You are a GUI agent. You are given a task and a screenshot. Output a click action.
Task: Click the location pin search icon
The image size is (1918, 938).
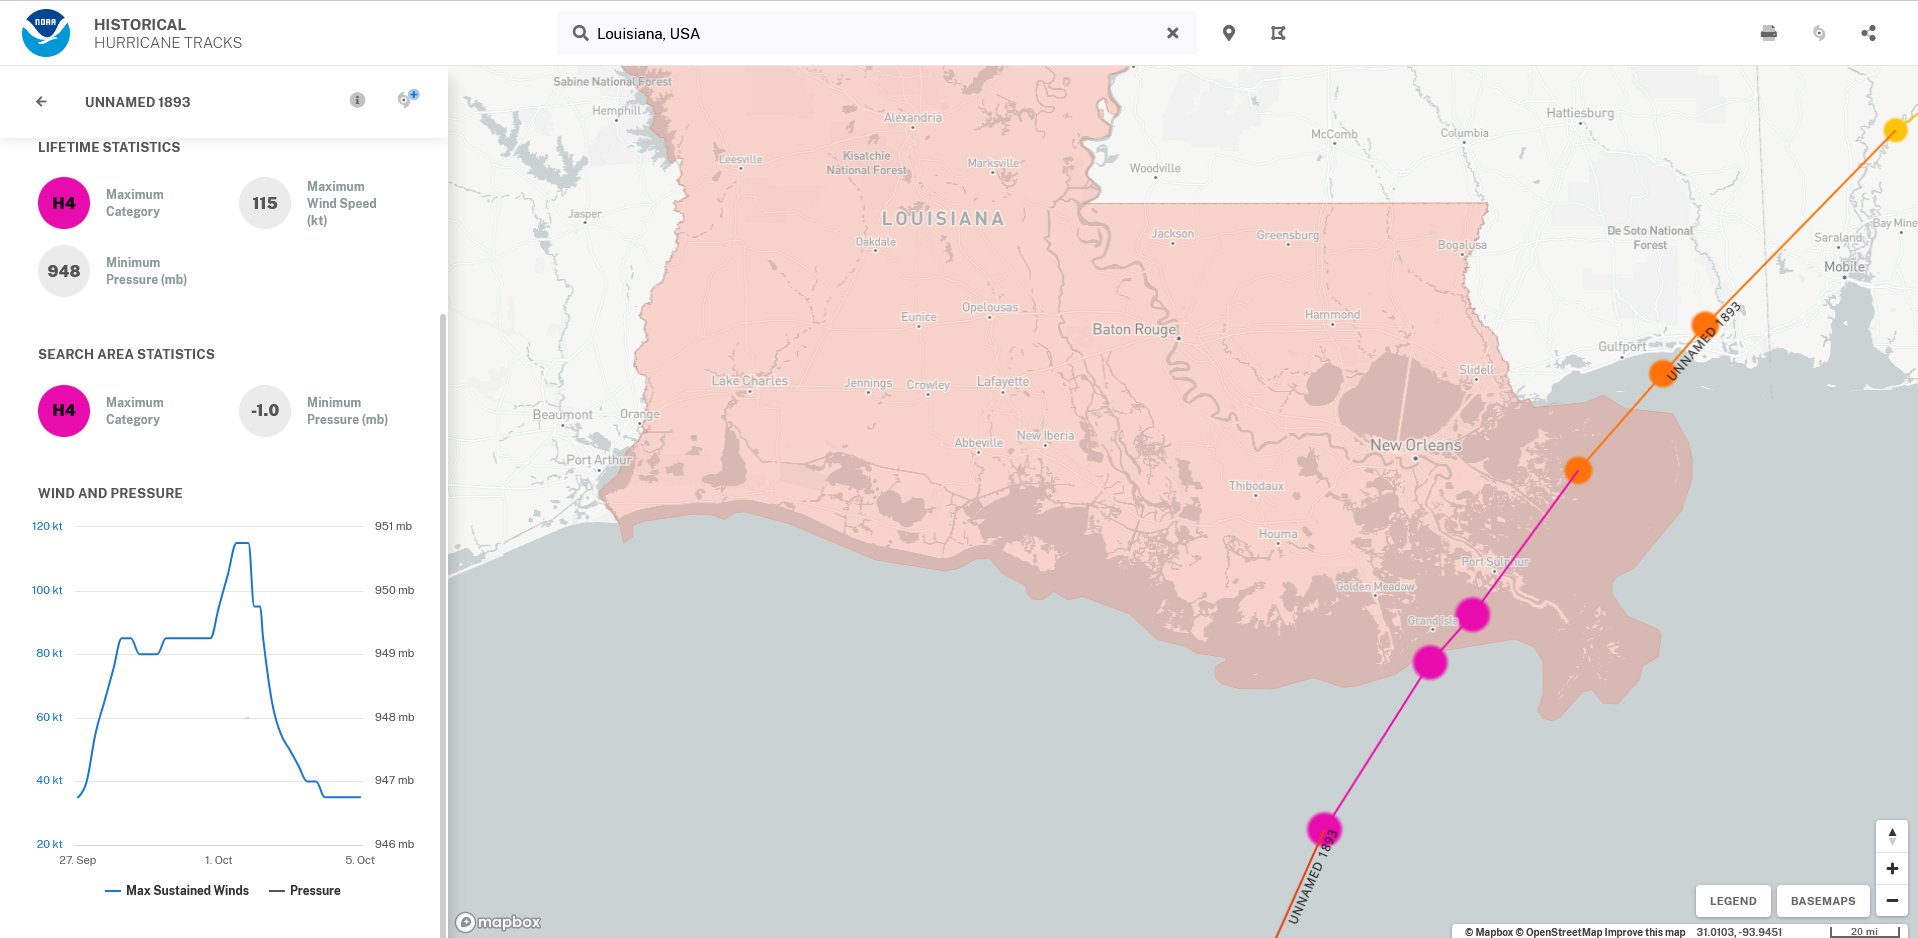pyautogui.click(x=1229, y=33)
